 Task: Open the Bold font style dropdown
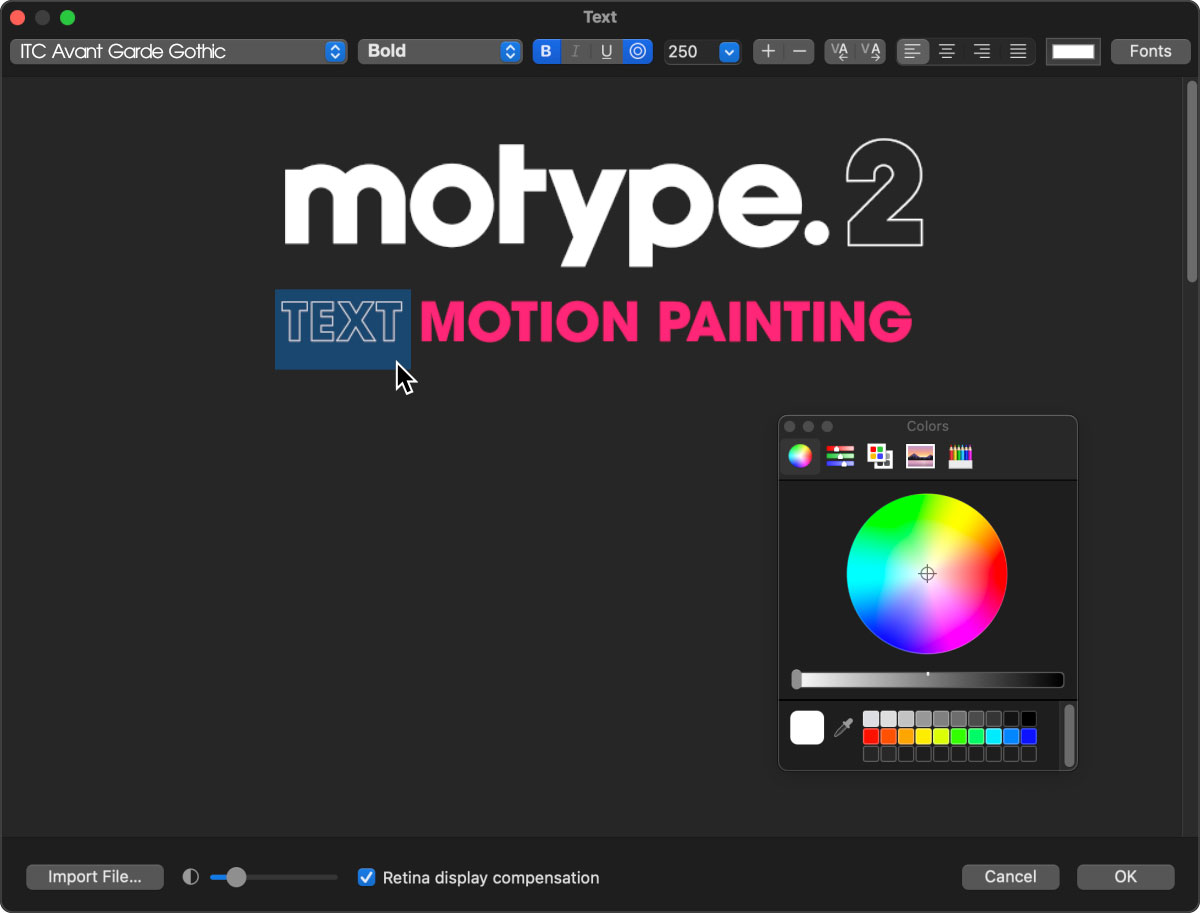pyautogui.click(x=440, y=51)
